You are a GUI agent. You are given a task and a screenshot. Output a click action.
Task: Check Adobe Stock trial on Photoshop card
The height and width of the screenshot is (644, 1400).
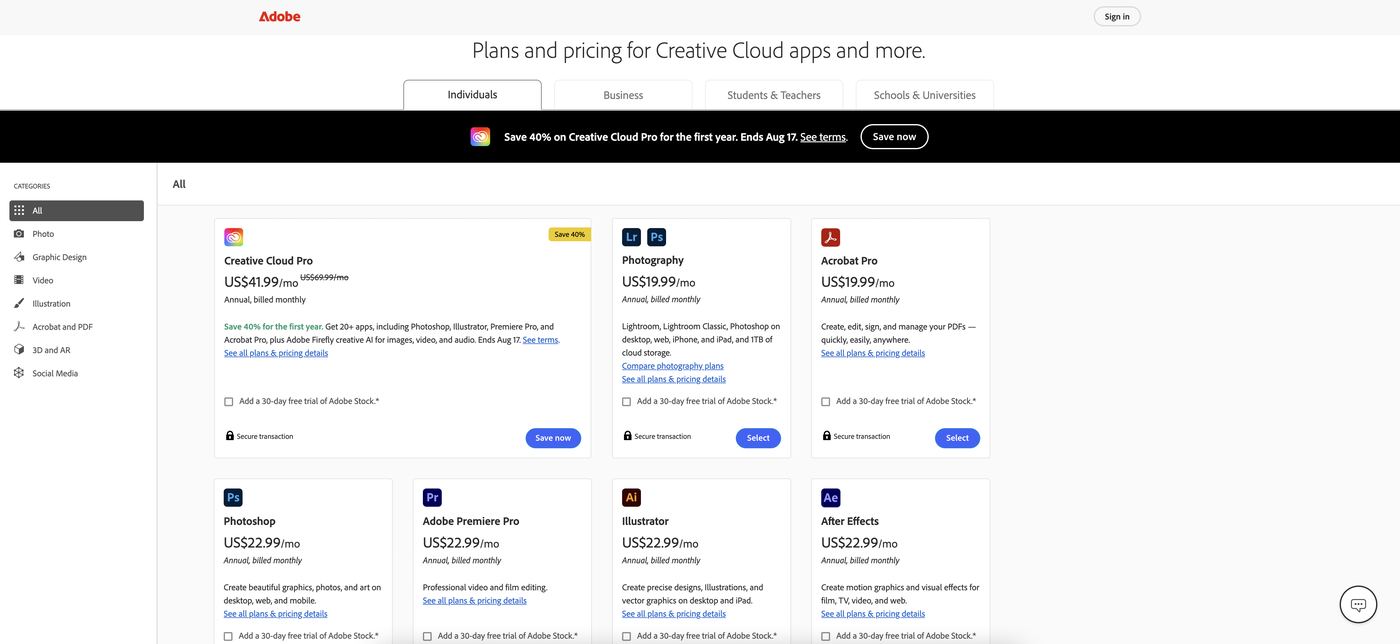coord(228,636)
